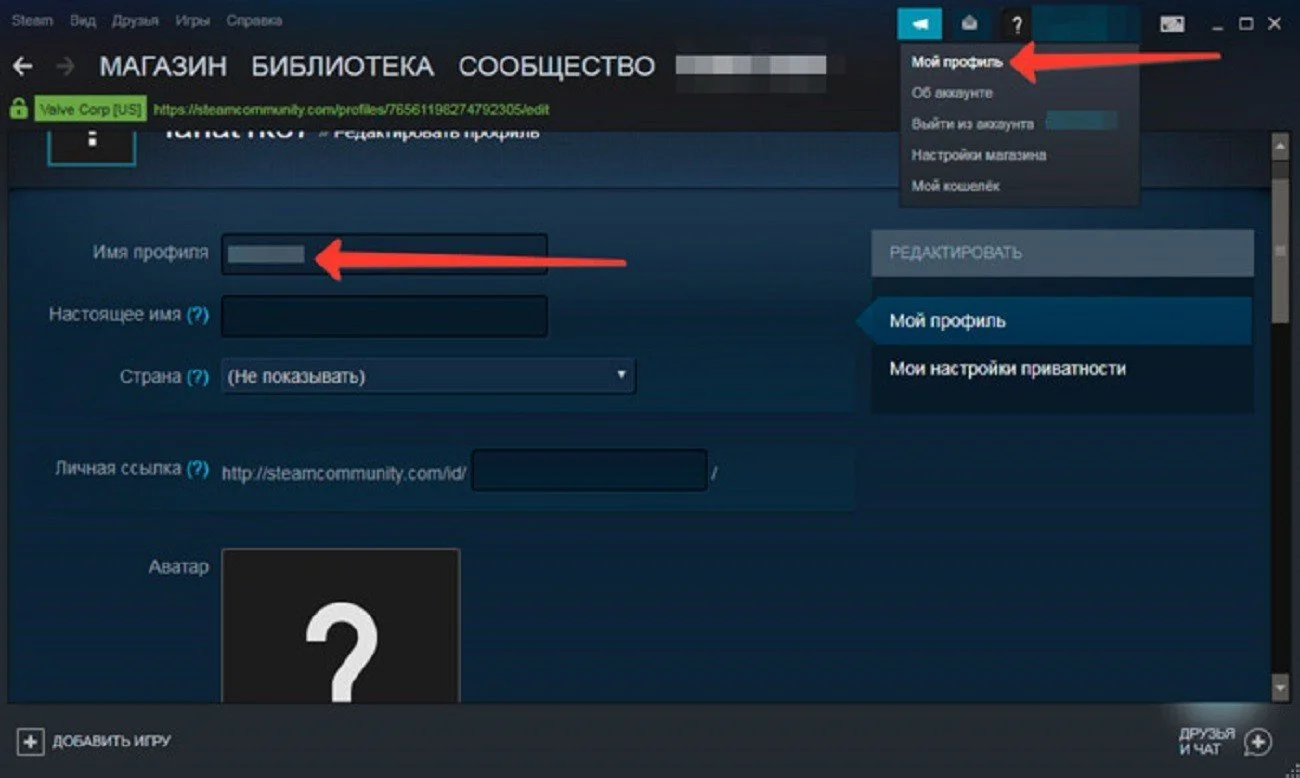Click the ДОБАВИТЬ ИГРУ label
1300x778 pixels.
tap(111, 742)
